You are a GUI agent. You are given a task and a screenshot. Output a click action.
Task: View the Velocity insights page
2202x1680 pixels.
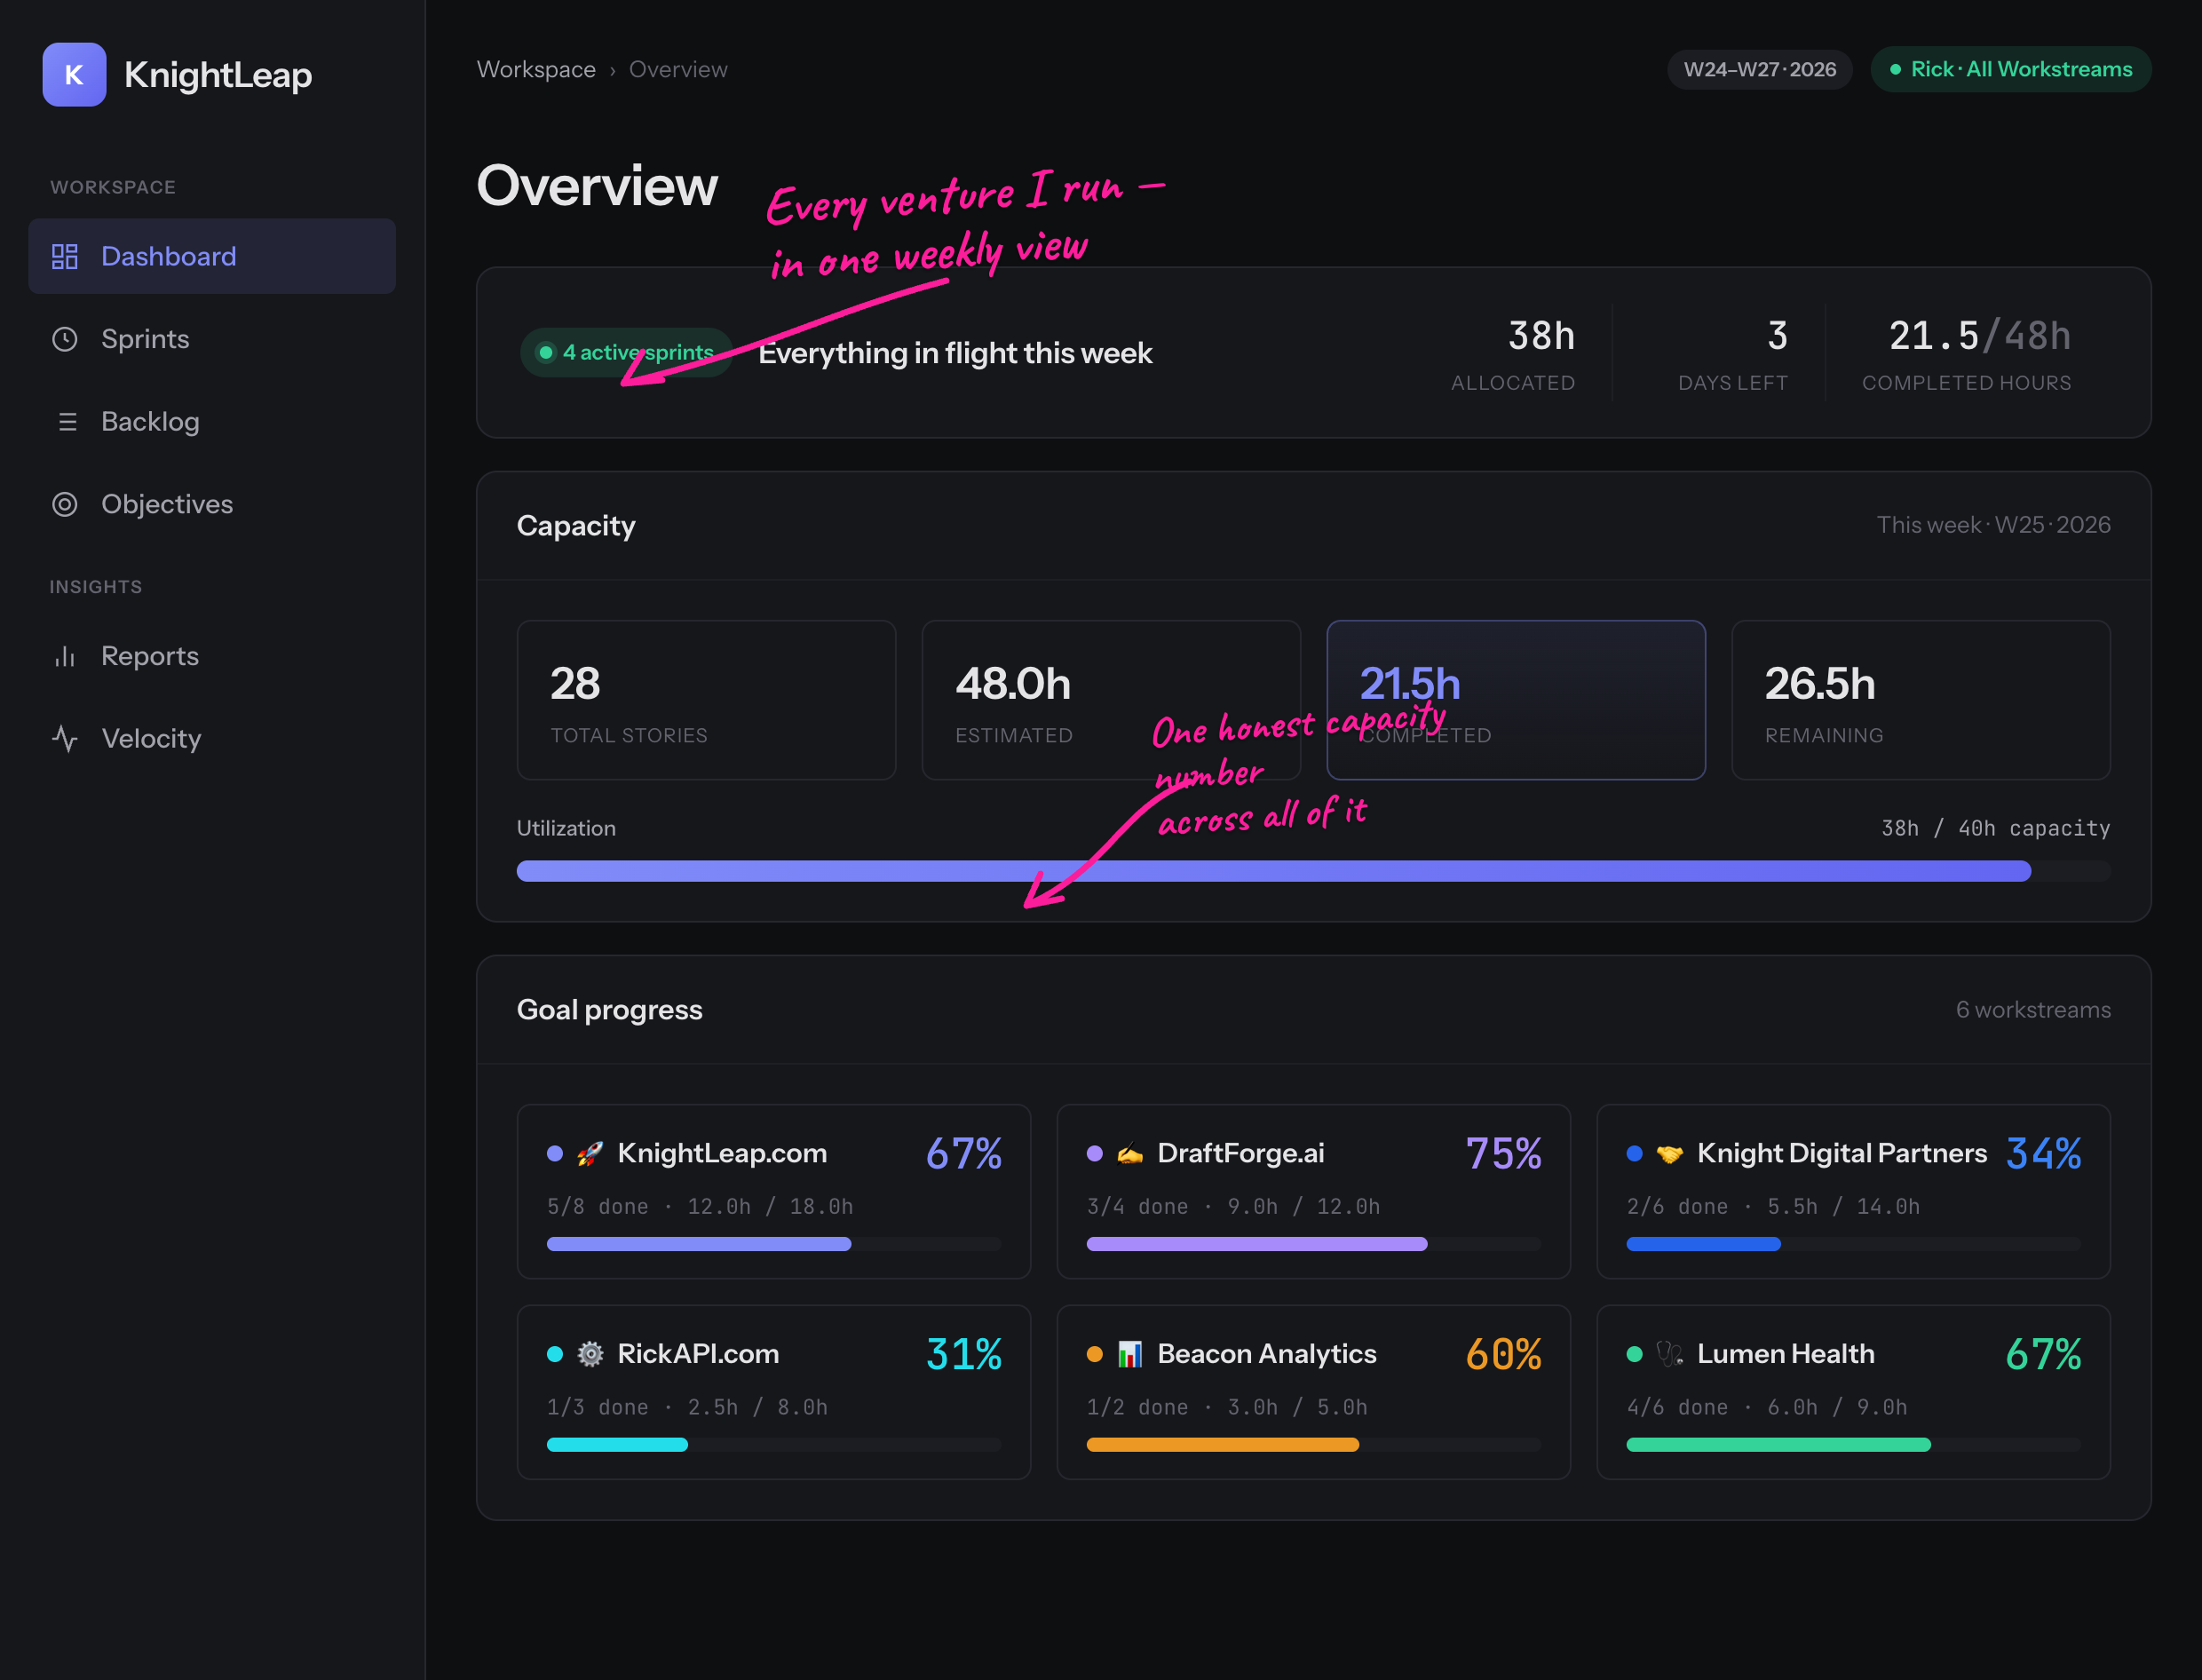pos(212,739)
